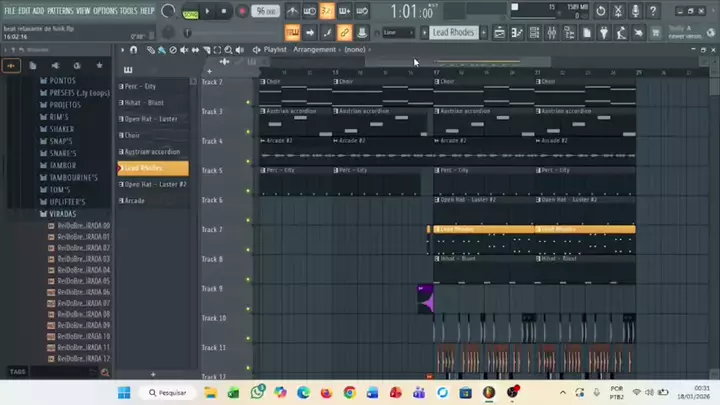Click the tempo field showing 96
Viewport: 720px width, 405px height.
click(265, 11)
